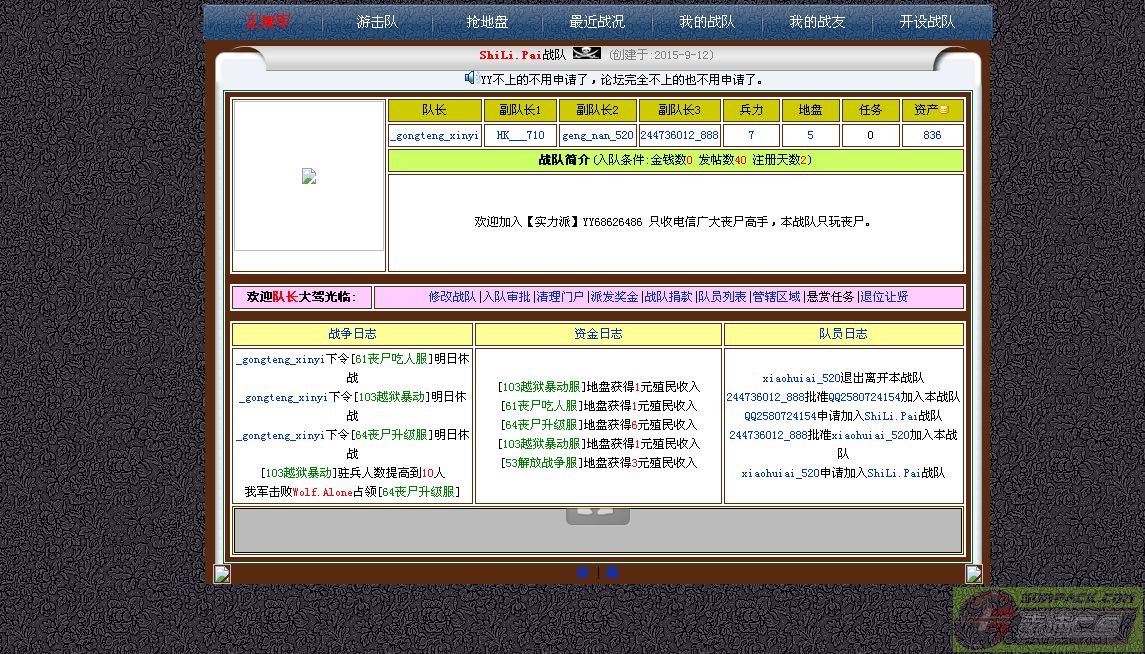1145x654 pixels.
Task: Go to the 最近战况 tab
Action: point(597,22)
